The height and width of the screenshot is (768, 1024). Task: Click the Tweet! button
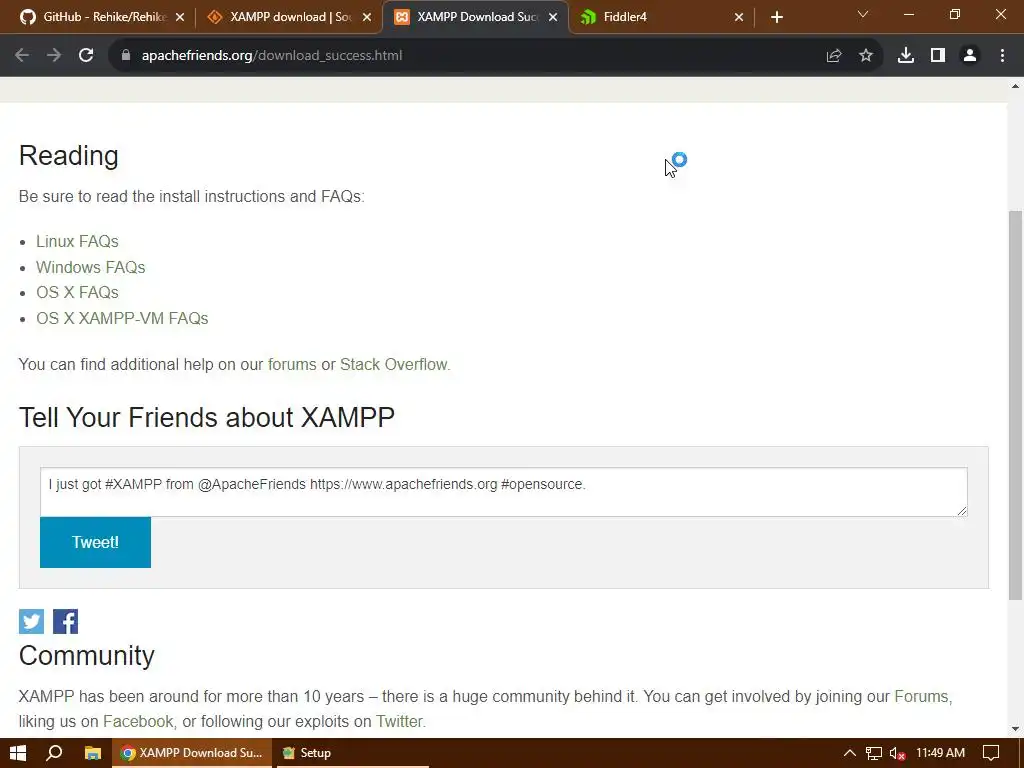pyautogui.click(x=95, y=542)
